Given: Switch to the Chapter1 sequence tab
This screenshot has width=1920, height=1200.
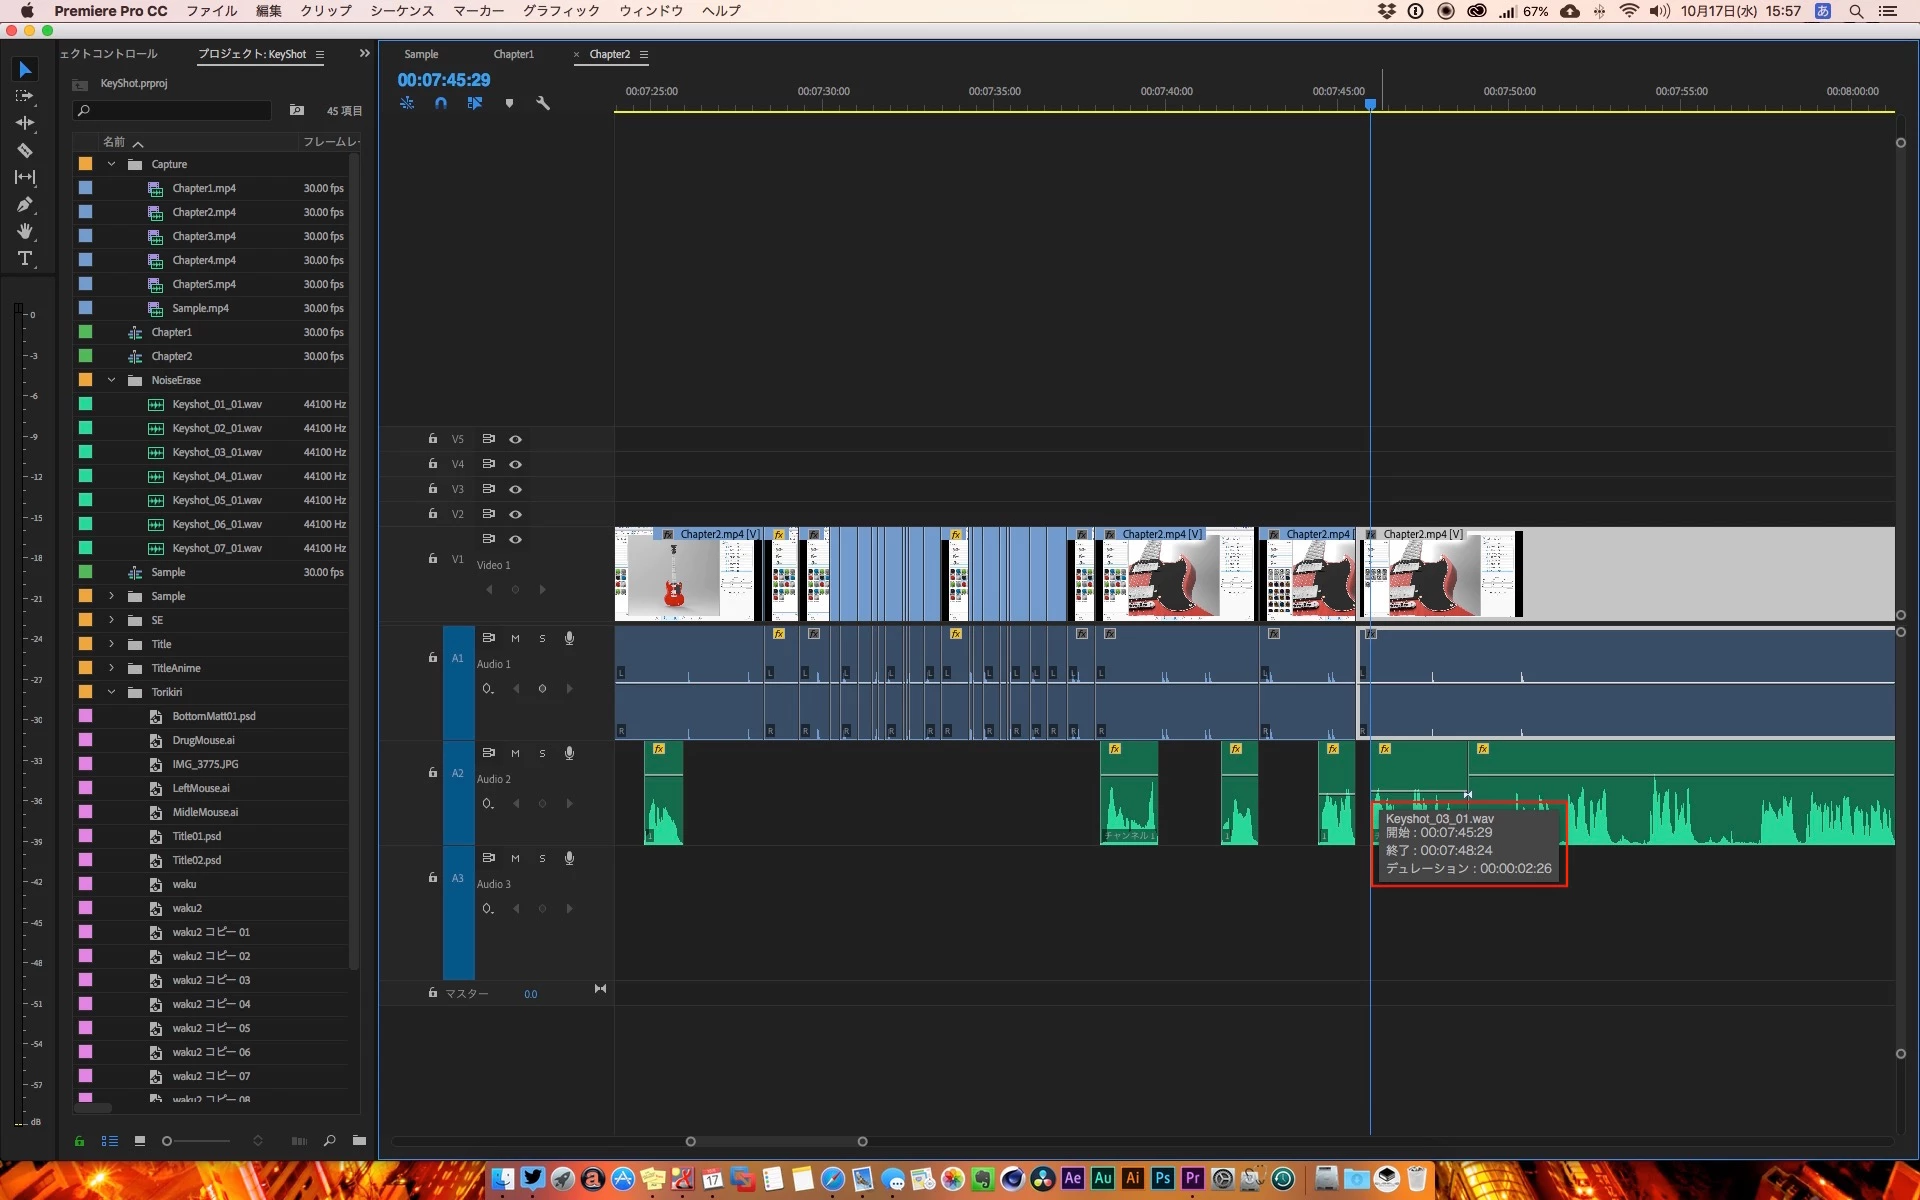Looking at the screenshot, I should tap(513, 54).
